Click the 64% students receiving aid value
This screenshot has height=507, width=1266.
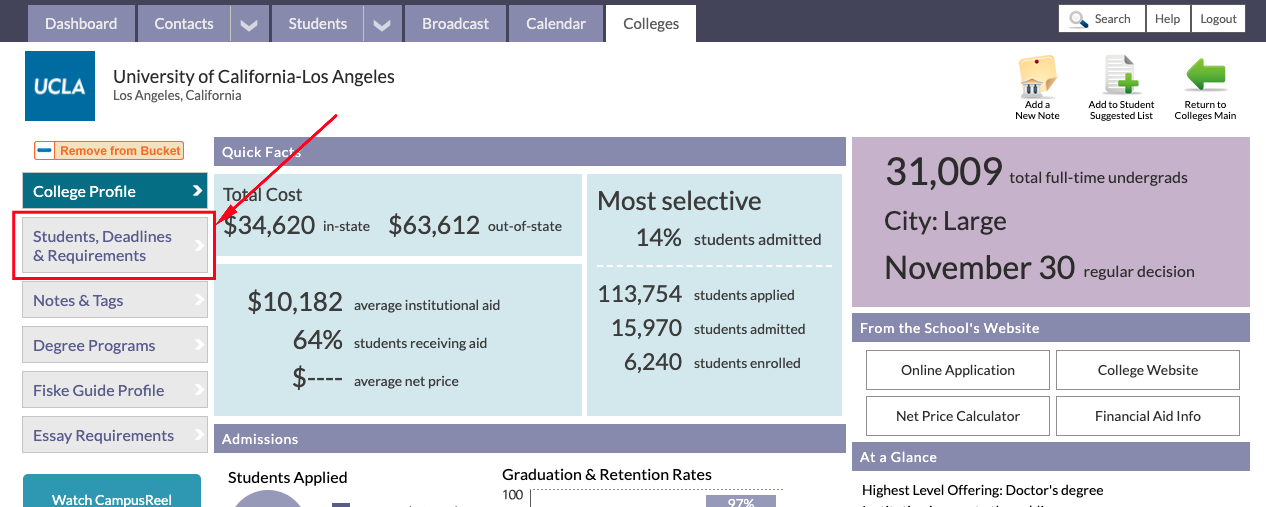(390, 341)
